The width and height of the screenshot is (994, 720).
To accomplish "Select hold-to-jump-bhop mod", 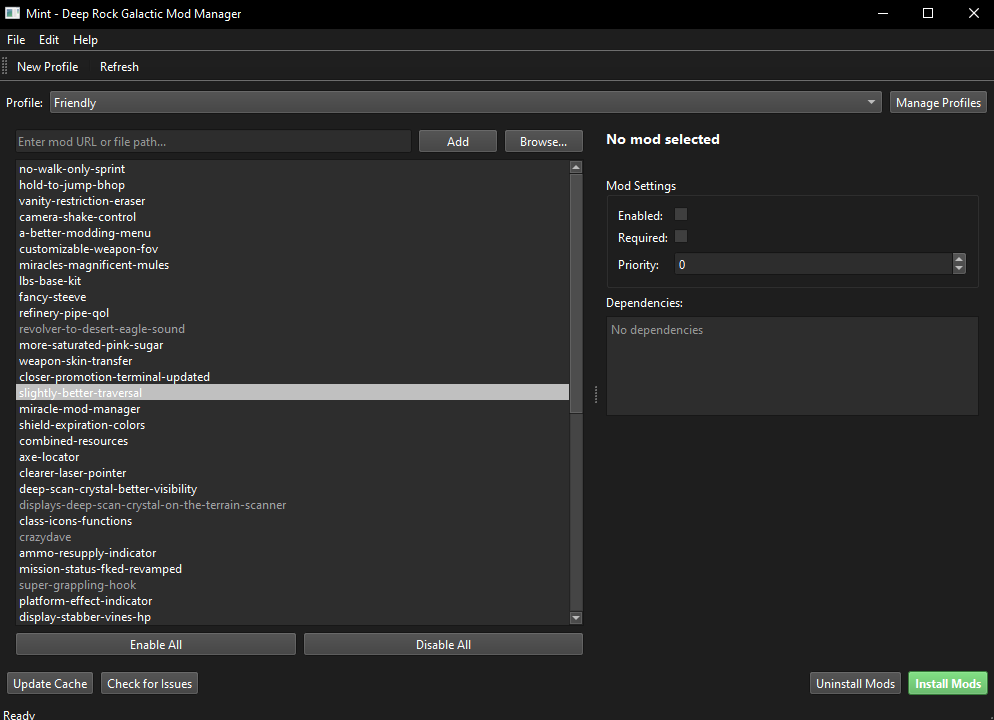I will 292,185.
